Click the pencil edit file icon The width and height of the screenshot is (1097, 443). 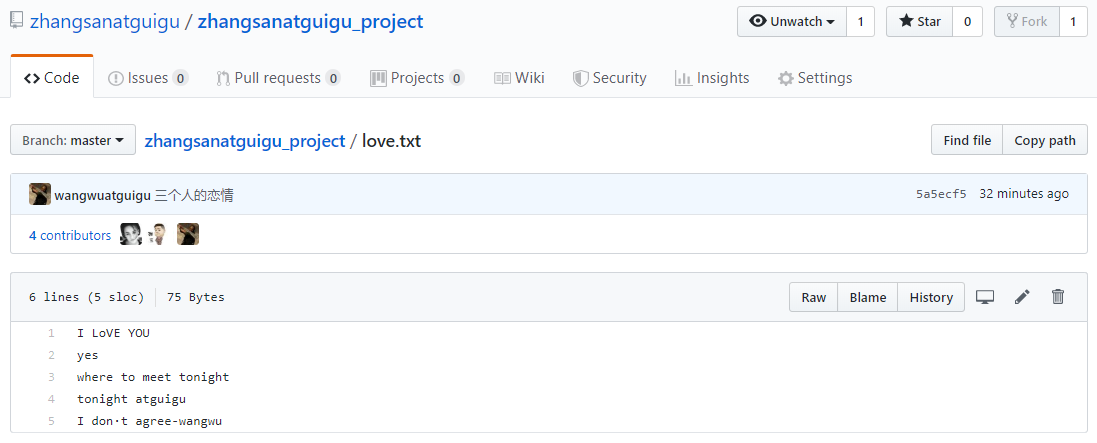(x=1022, y=297)
